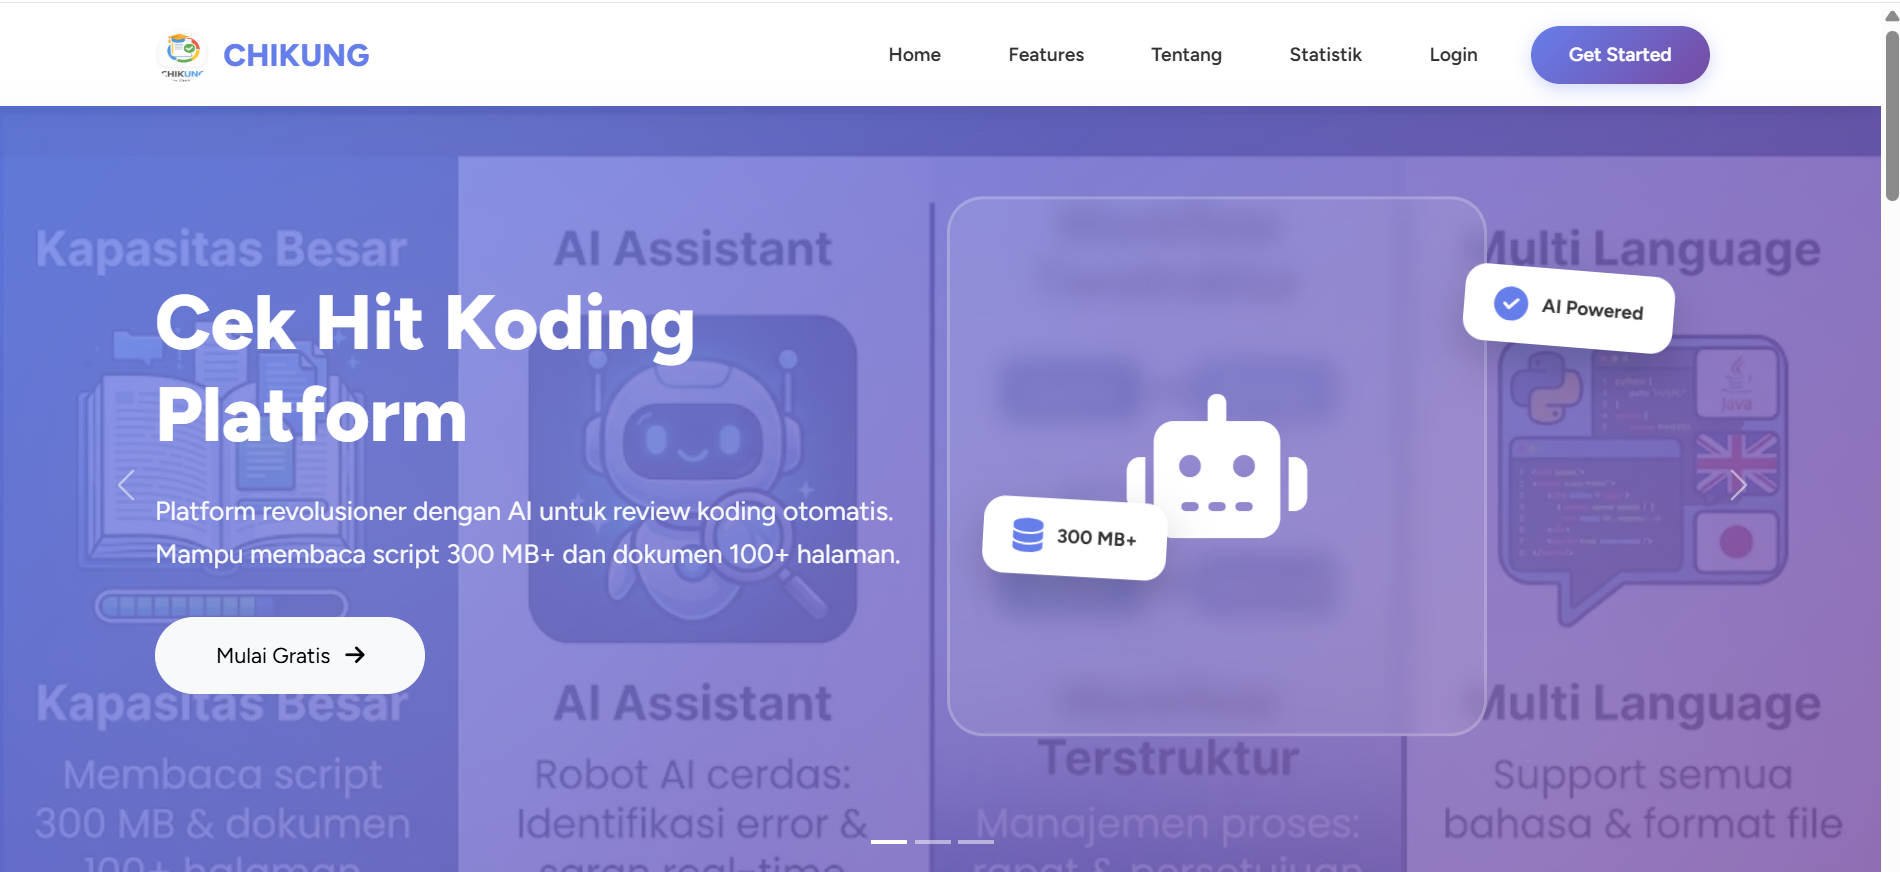
Task: Click the blue checkmark AI Powered icon
Action: pyautogui.click(x=1510, y=303)
